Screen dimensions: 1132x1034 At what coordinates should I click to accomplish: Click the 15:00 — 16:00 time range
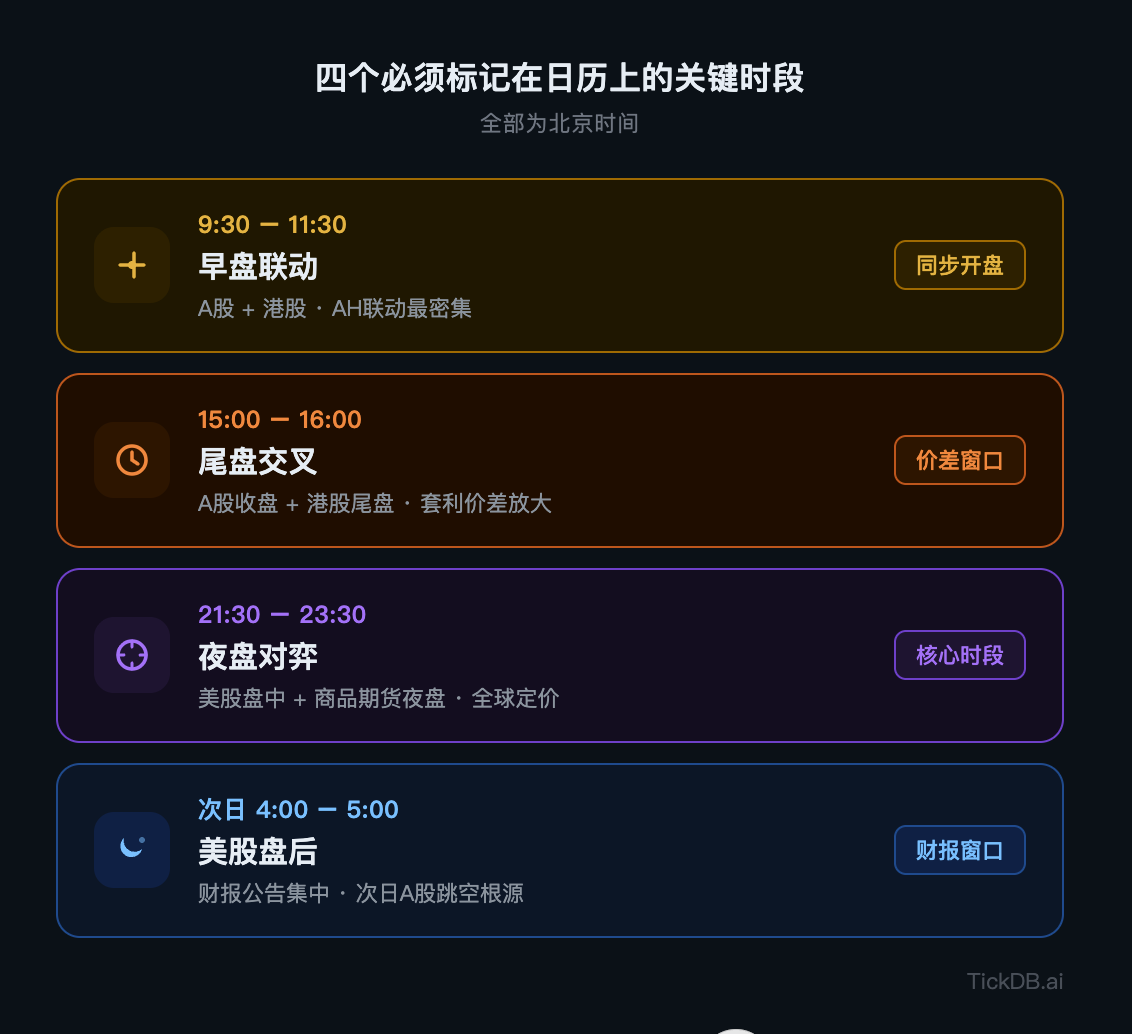280,420
